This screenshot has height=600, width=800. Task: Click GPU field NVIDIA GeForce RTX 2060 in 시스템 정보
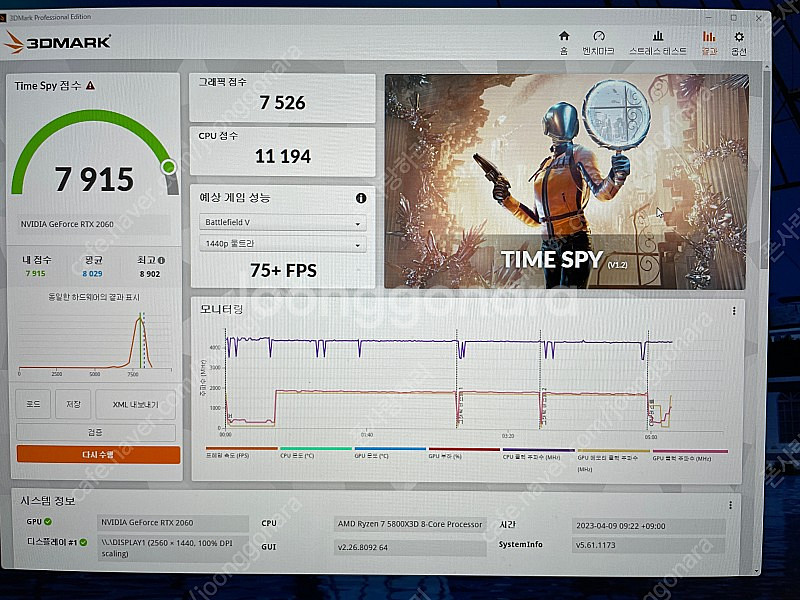[172, 522]
